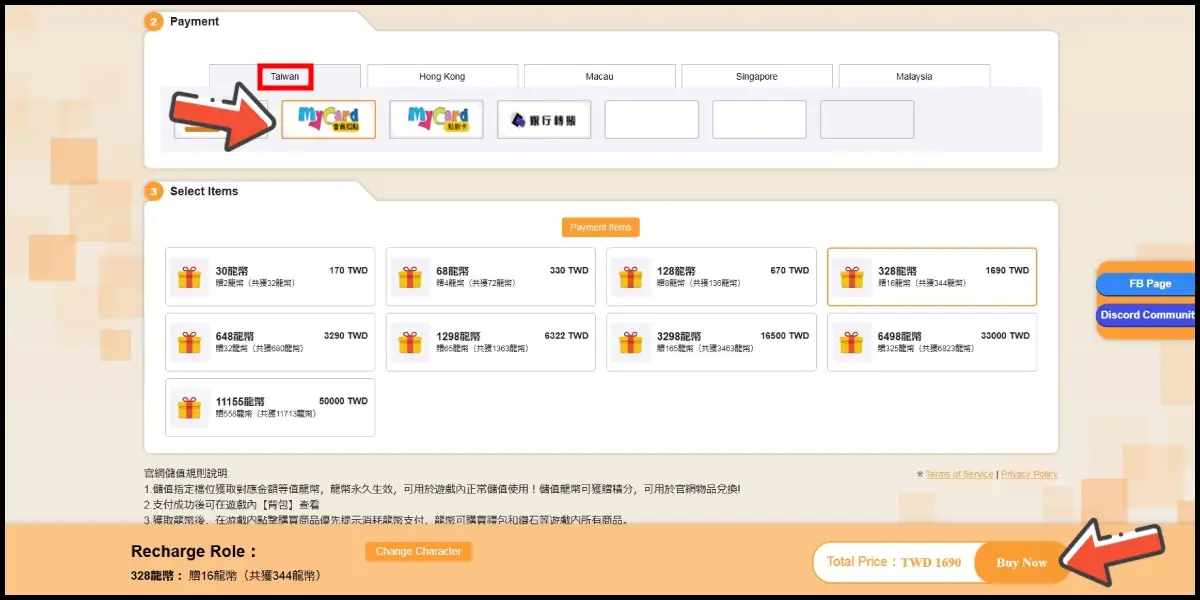Select the 6498 coin pack for 33000 TWD

[931, 343]
